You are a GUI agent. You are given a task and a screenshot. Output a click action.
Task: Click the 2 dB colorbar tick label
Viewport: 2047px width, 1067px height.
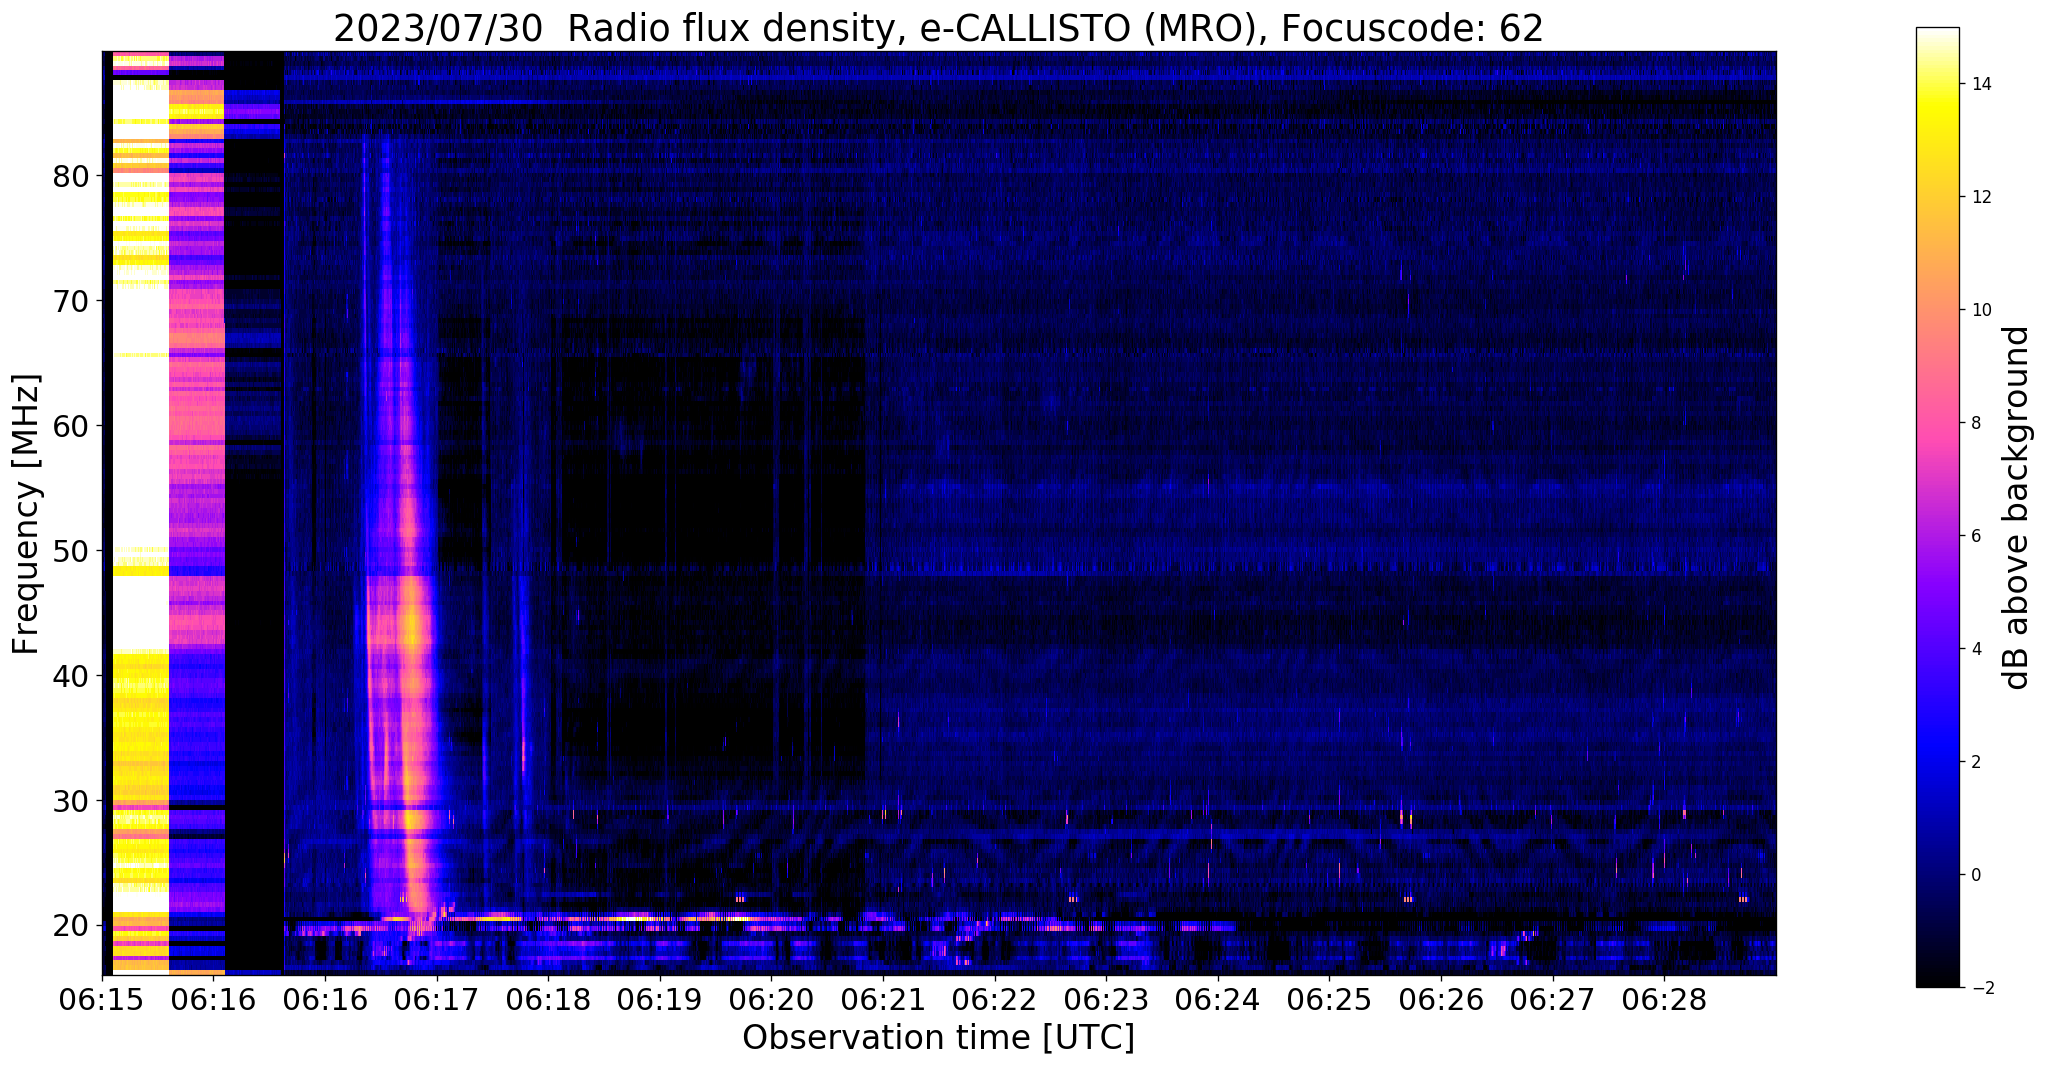[1975, 762]
